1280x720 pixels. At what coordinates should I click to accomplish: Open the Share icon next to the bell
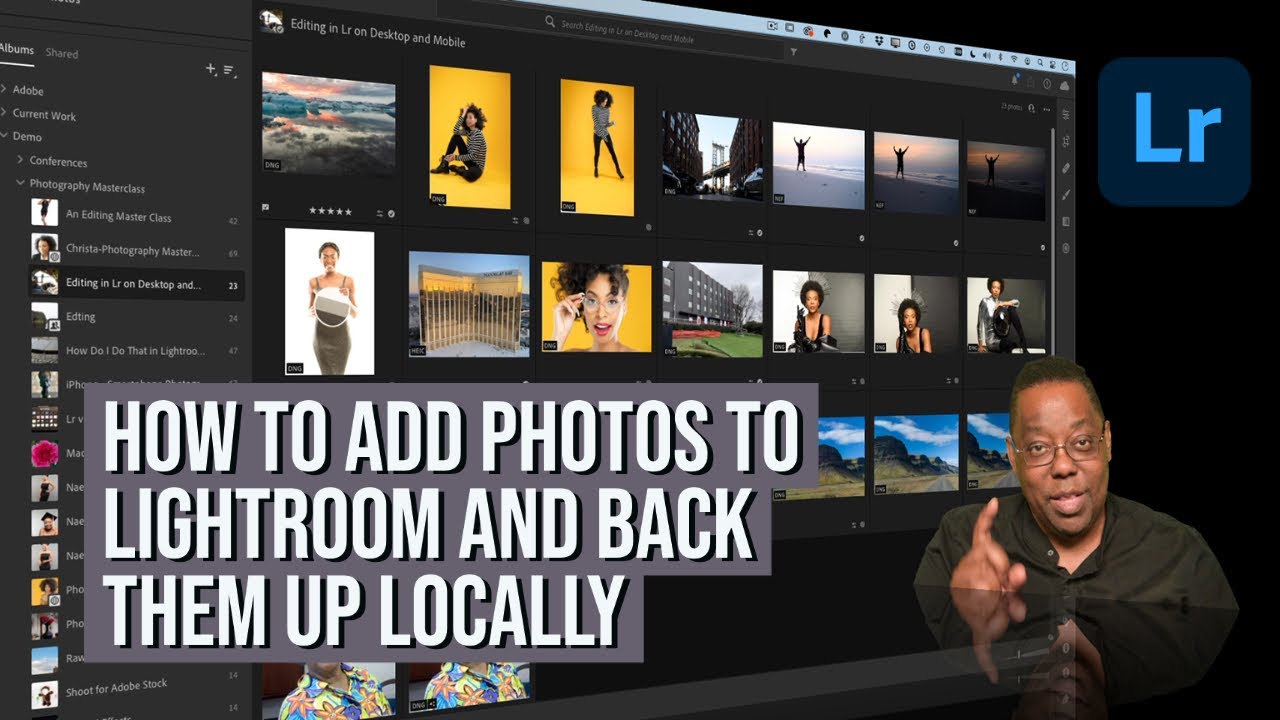click(x=1031, y=82)
